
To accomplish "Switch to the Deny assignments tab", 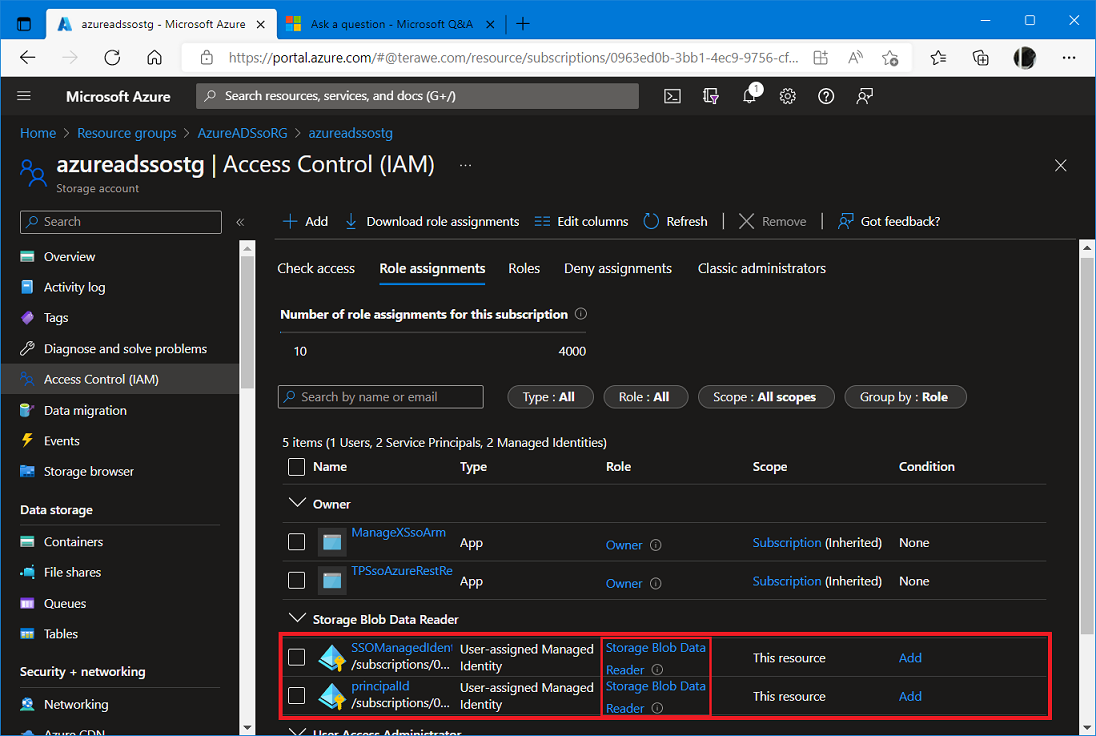I will pos(617,268).
